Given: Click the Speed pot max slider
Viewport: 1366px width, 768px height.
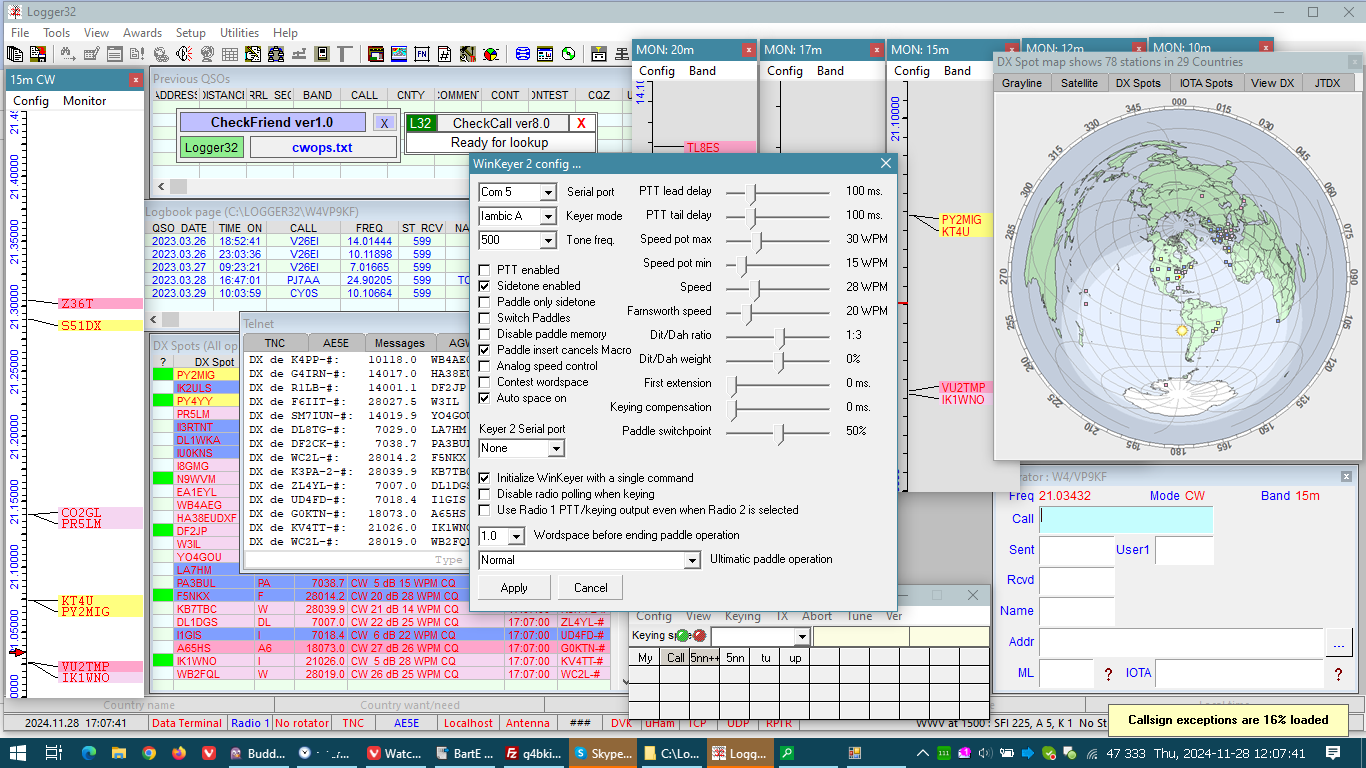Looking at the screenshot, I should (777, 239).
